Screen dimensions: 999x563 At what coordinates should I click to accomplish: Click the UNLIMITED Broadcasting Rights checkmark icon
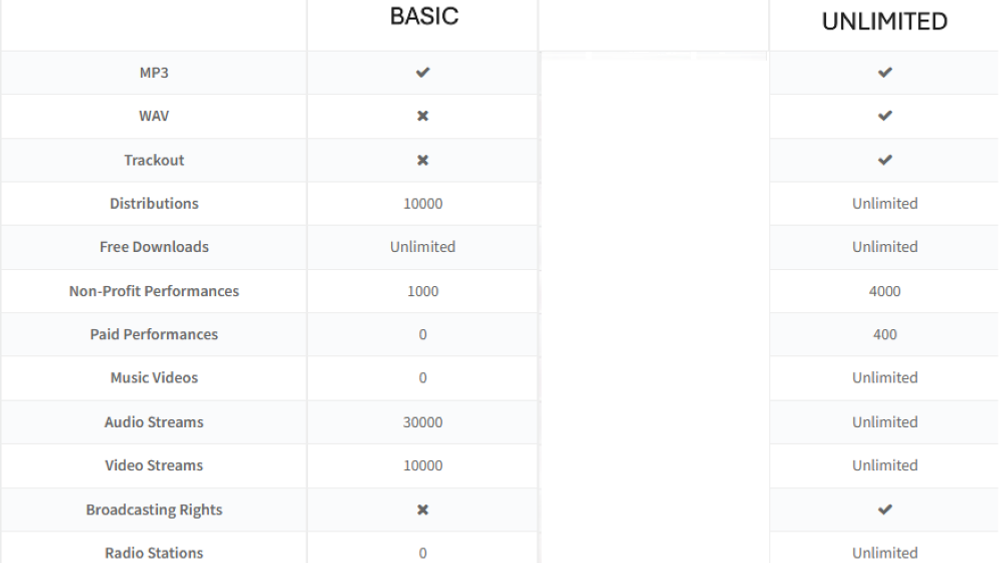point(884,510)
